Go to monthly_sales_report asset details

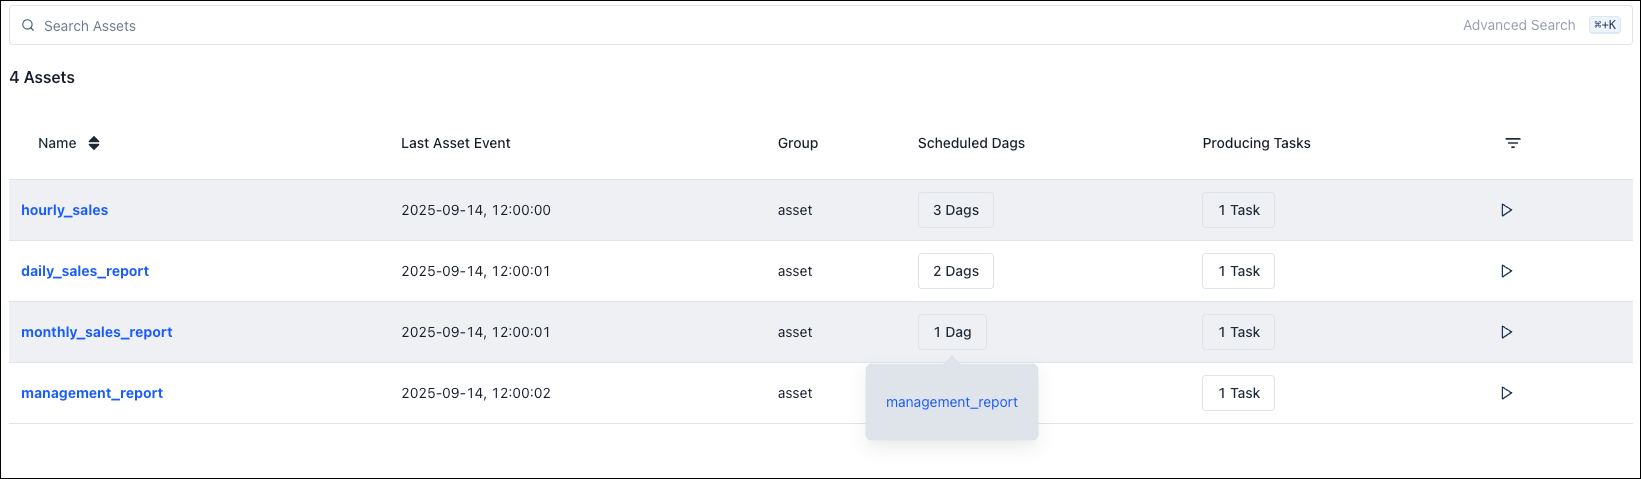pos(97,332)
